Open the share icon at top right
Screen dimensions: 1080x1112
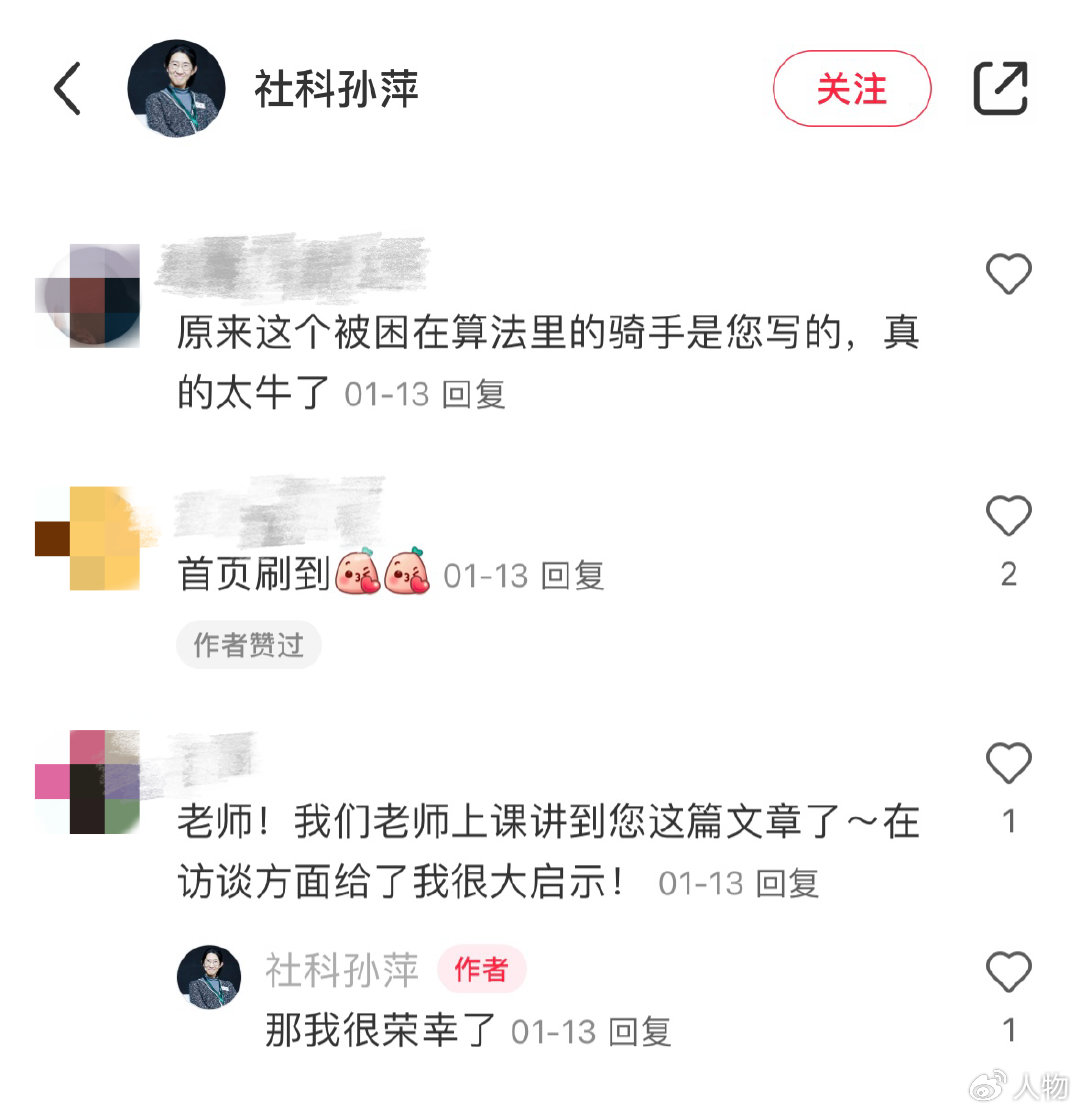click(x=1000, y=88)
